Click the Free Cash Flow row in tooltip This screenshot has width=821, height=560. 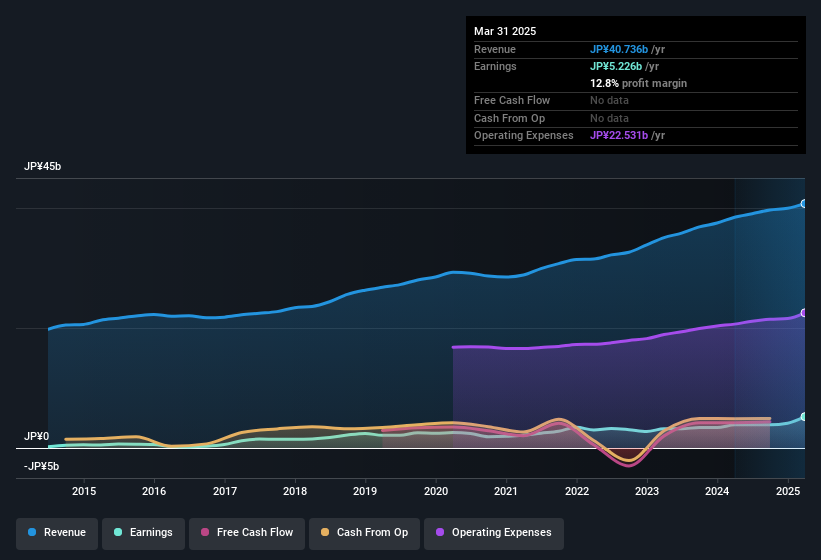pyautogui.click(x=636, y=100)
